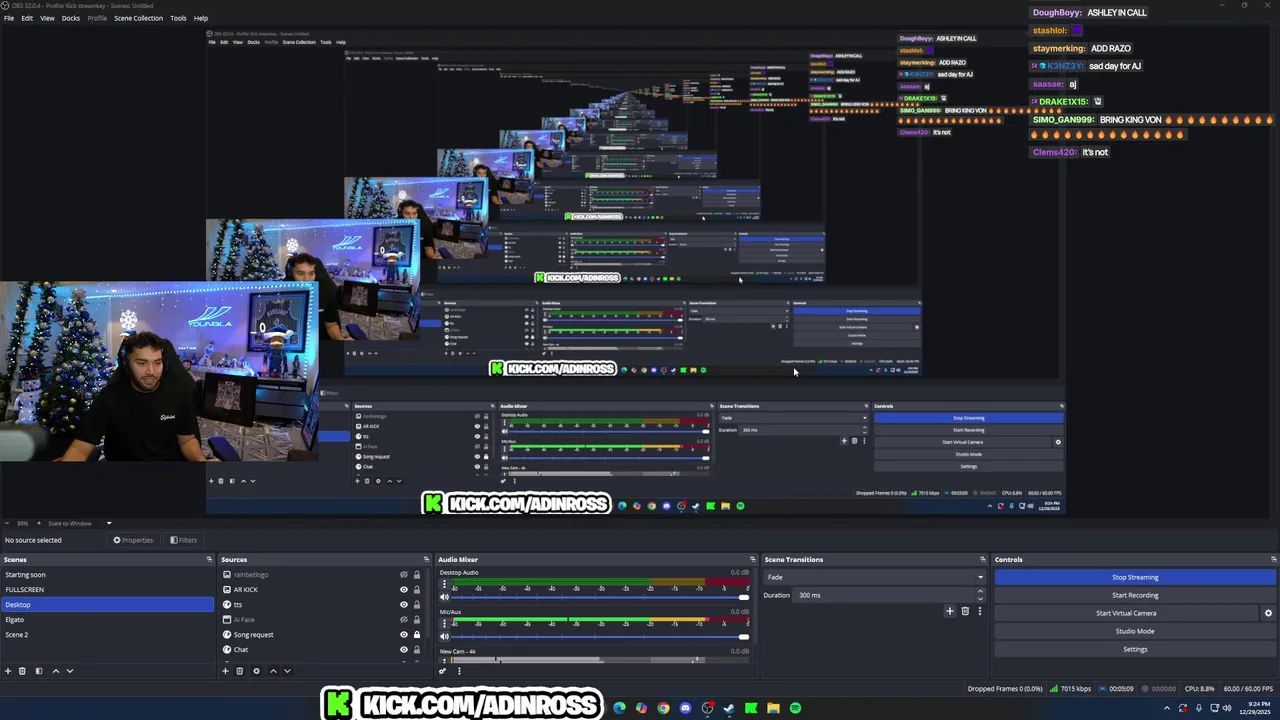Adjust Desktop Audio volume slider
1280x720 pixels.
pos(601,598)
